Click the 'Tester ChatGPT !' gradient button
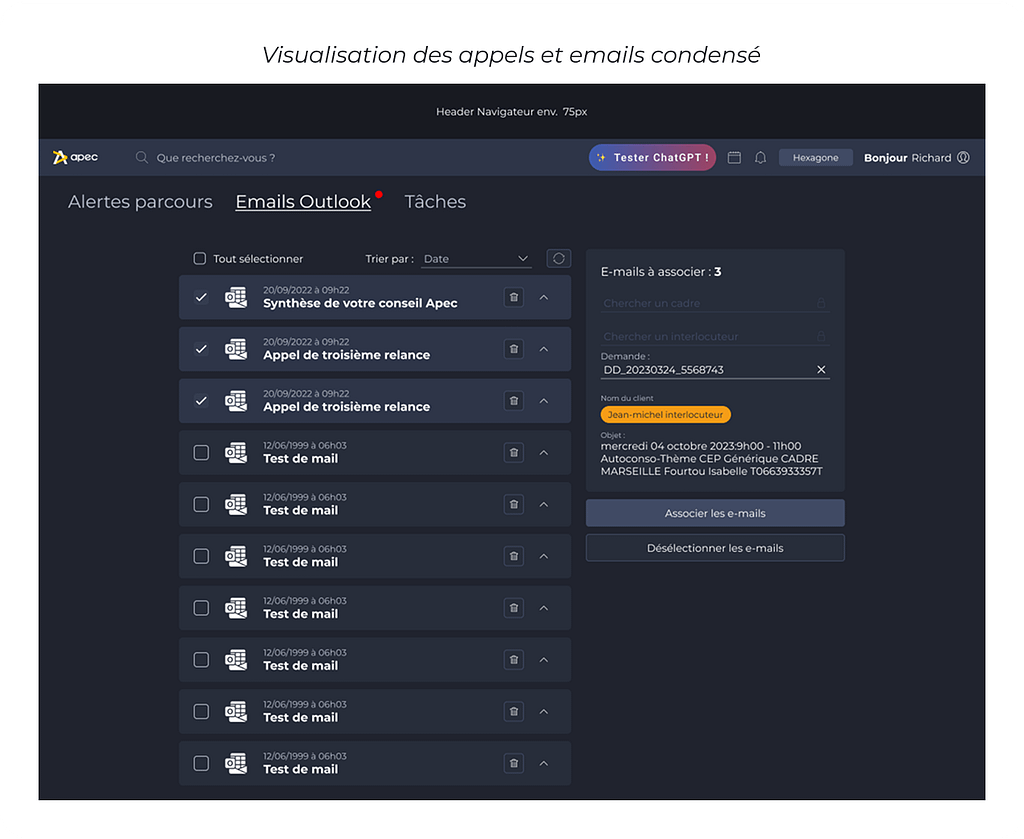 click(652, 158)
